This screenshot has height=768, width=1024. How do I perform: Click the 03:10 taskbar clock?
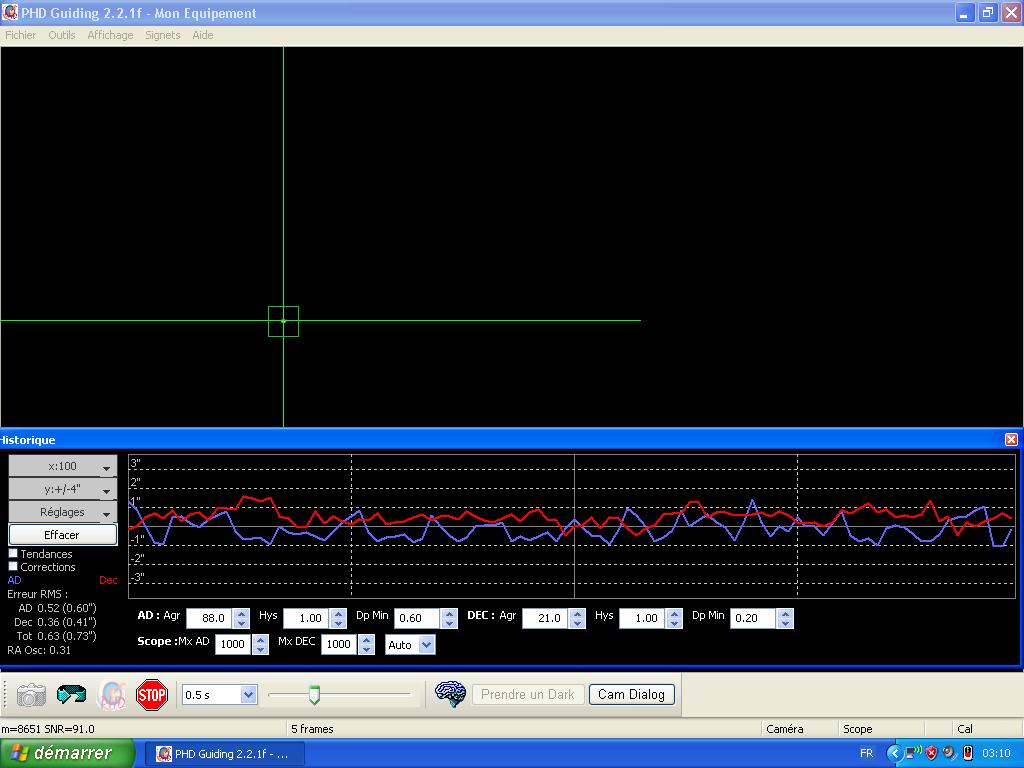click(996, 754)
